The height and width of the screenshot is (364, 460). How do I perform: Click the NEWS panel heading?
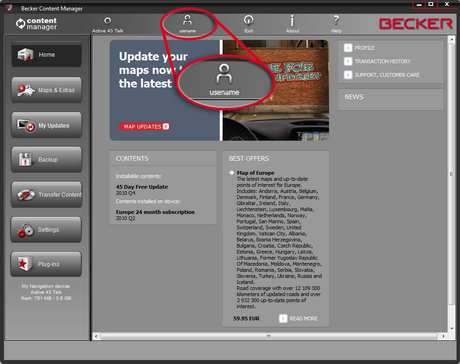[x=354, y=97]
